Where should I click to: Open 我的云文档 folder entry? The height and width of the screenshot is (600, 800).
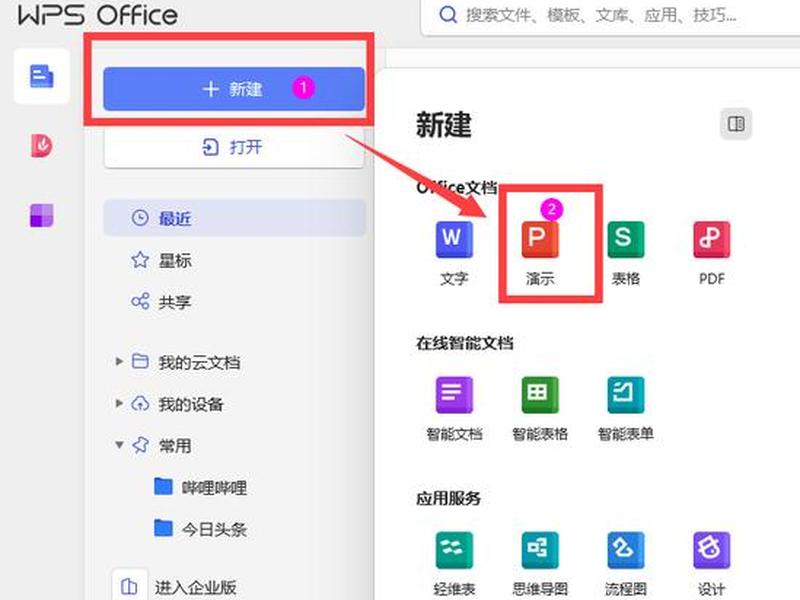coord(199,362)
